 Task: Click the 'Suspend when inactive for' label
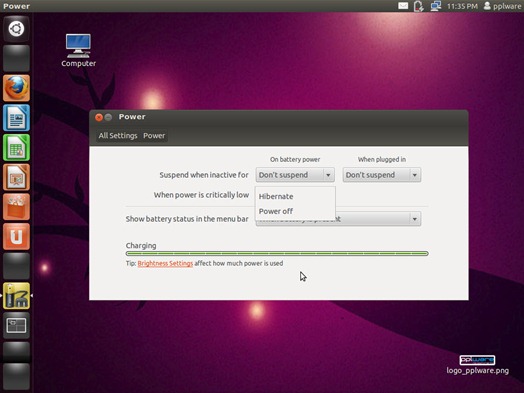click(x=204, y=175)
